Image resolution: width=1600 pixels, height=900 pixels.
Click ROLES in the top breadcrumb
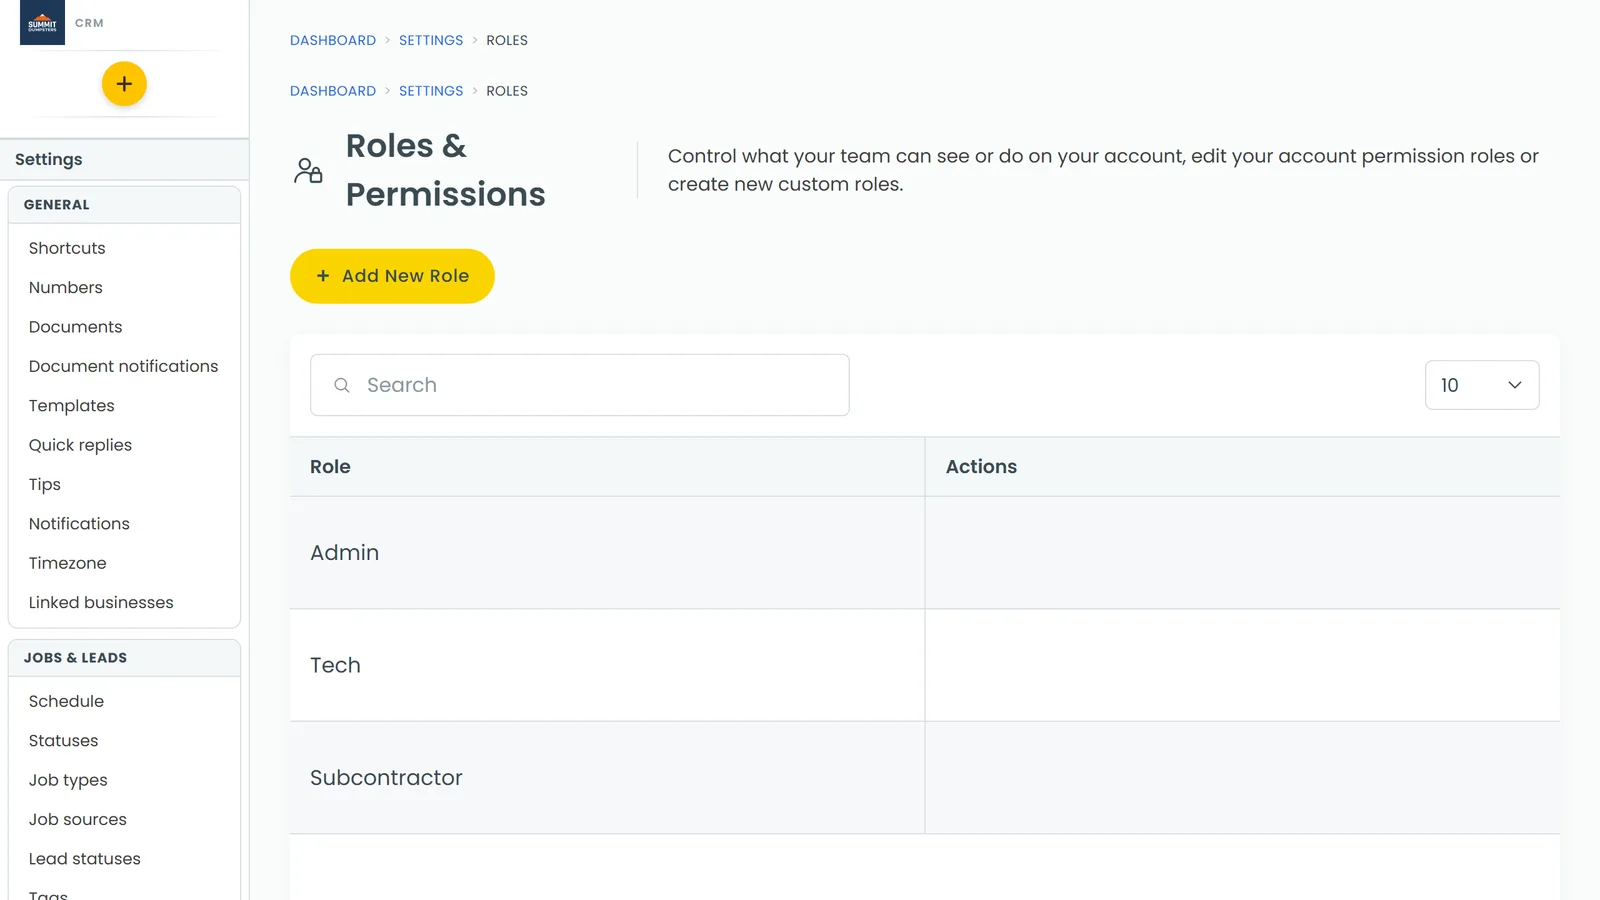pos(507,40)
